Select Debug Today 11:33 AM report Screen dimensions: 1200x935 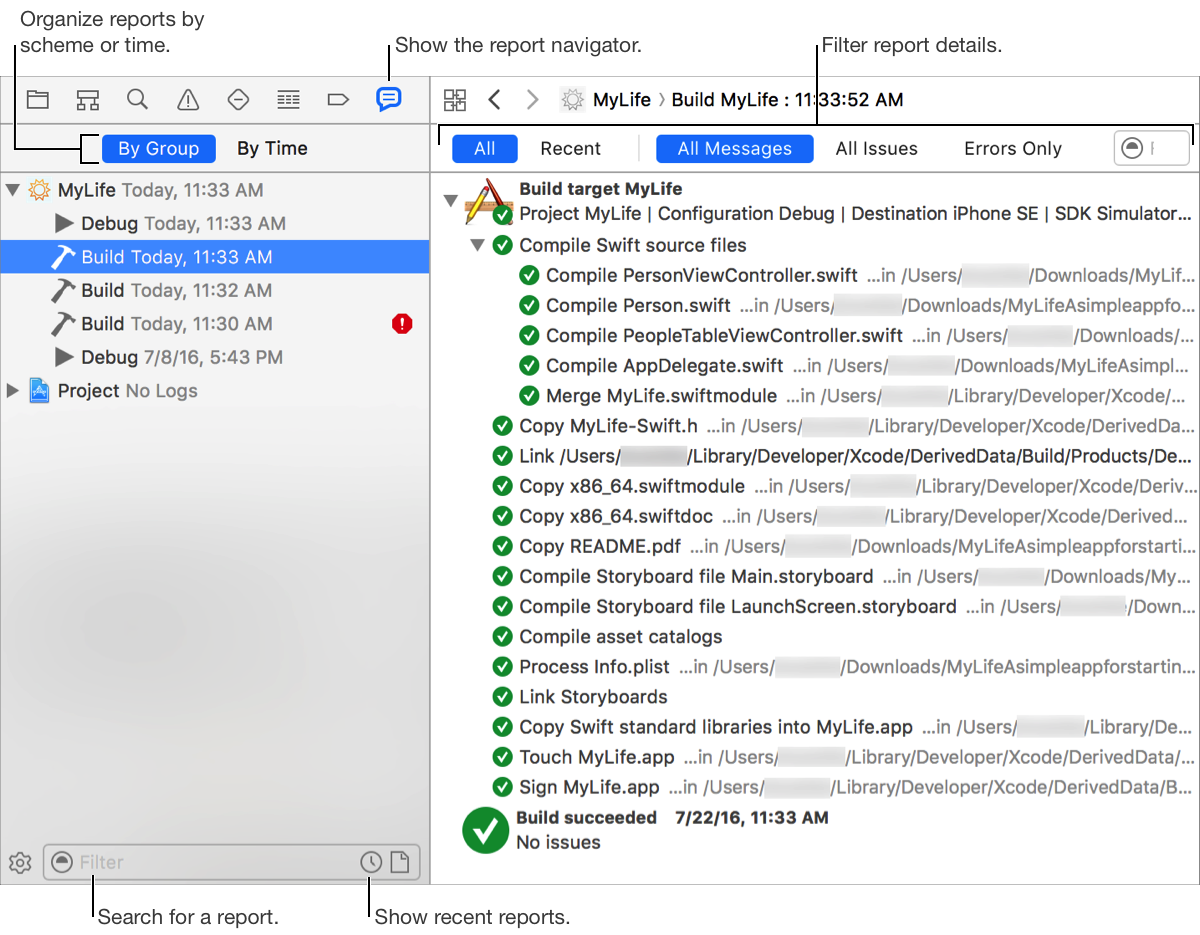tap(215, 223)
